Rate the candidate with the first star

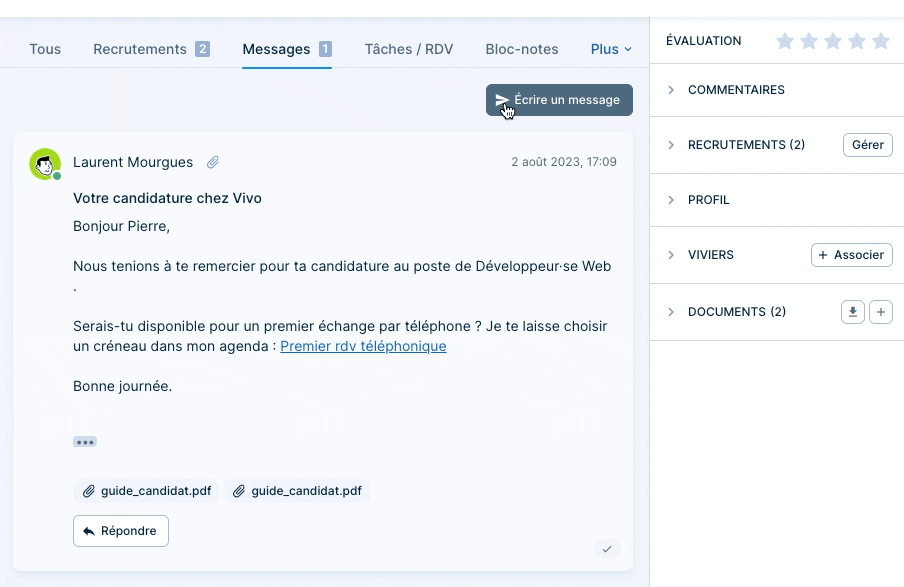(x=785, y=41)
